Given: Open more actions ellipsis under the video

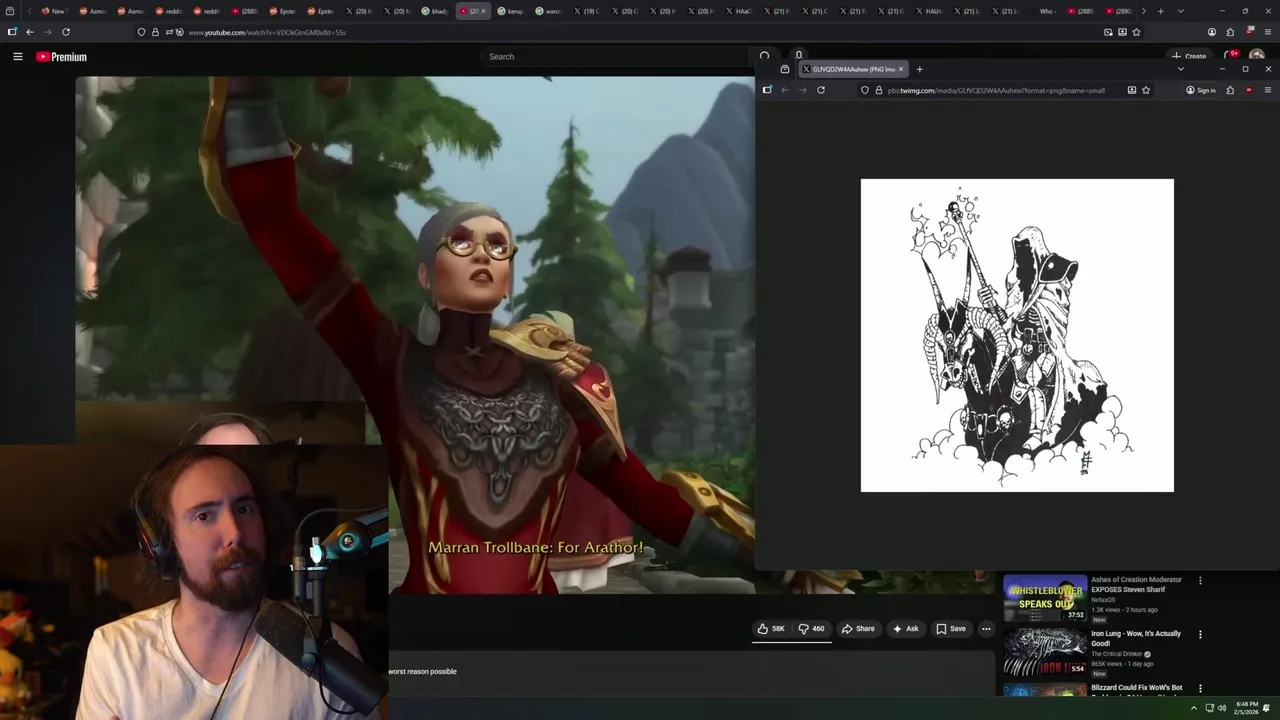Looking at the screenshot, I should 986,629.
